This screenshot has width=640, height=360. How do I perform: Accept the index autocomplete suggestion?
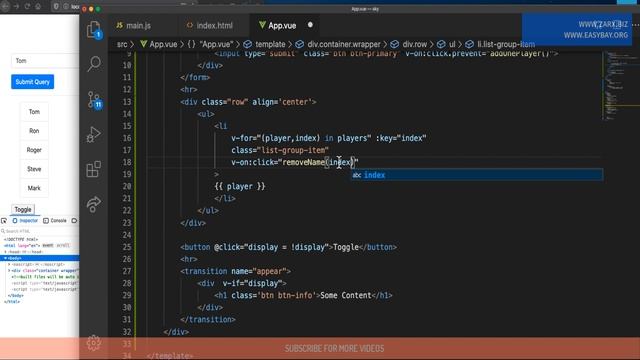[477, 175]
